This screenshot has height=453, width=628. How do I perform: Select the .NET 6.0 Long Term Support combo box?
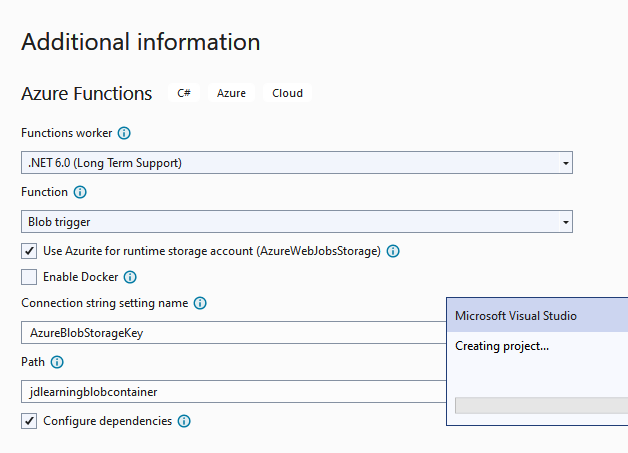(297, 163)
